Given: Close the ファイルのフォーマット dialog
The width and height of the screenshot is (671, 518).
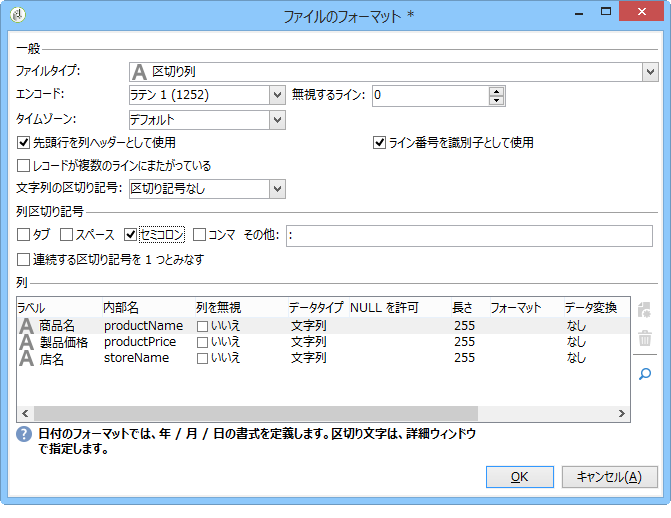Looking at the screenshot, I should (641, 12).
